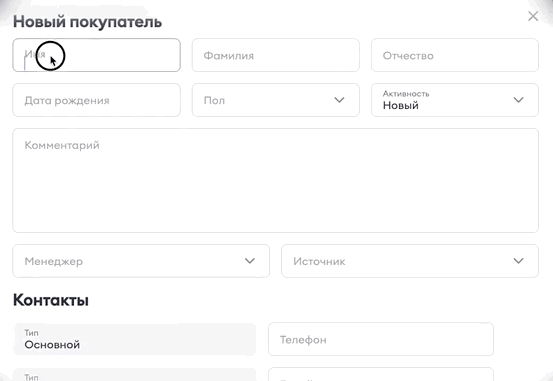The width and height of the screenshot is (553, 381).
Task: Click the Фамилия input field
Action: (x=275, y=55)
